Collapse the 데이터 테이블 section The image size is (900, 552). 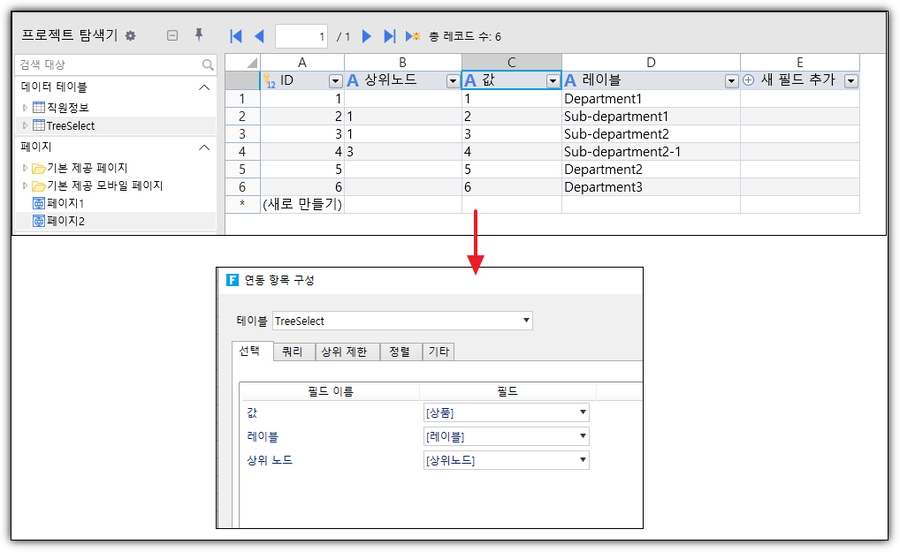coord(204,87)
